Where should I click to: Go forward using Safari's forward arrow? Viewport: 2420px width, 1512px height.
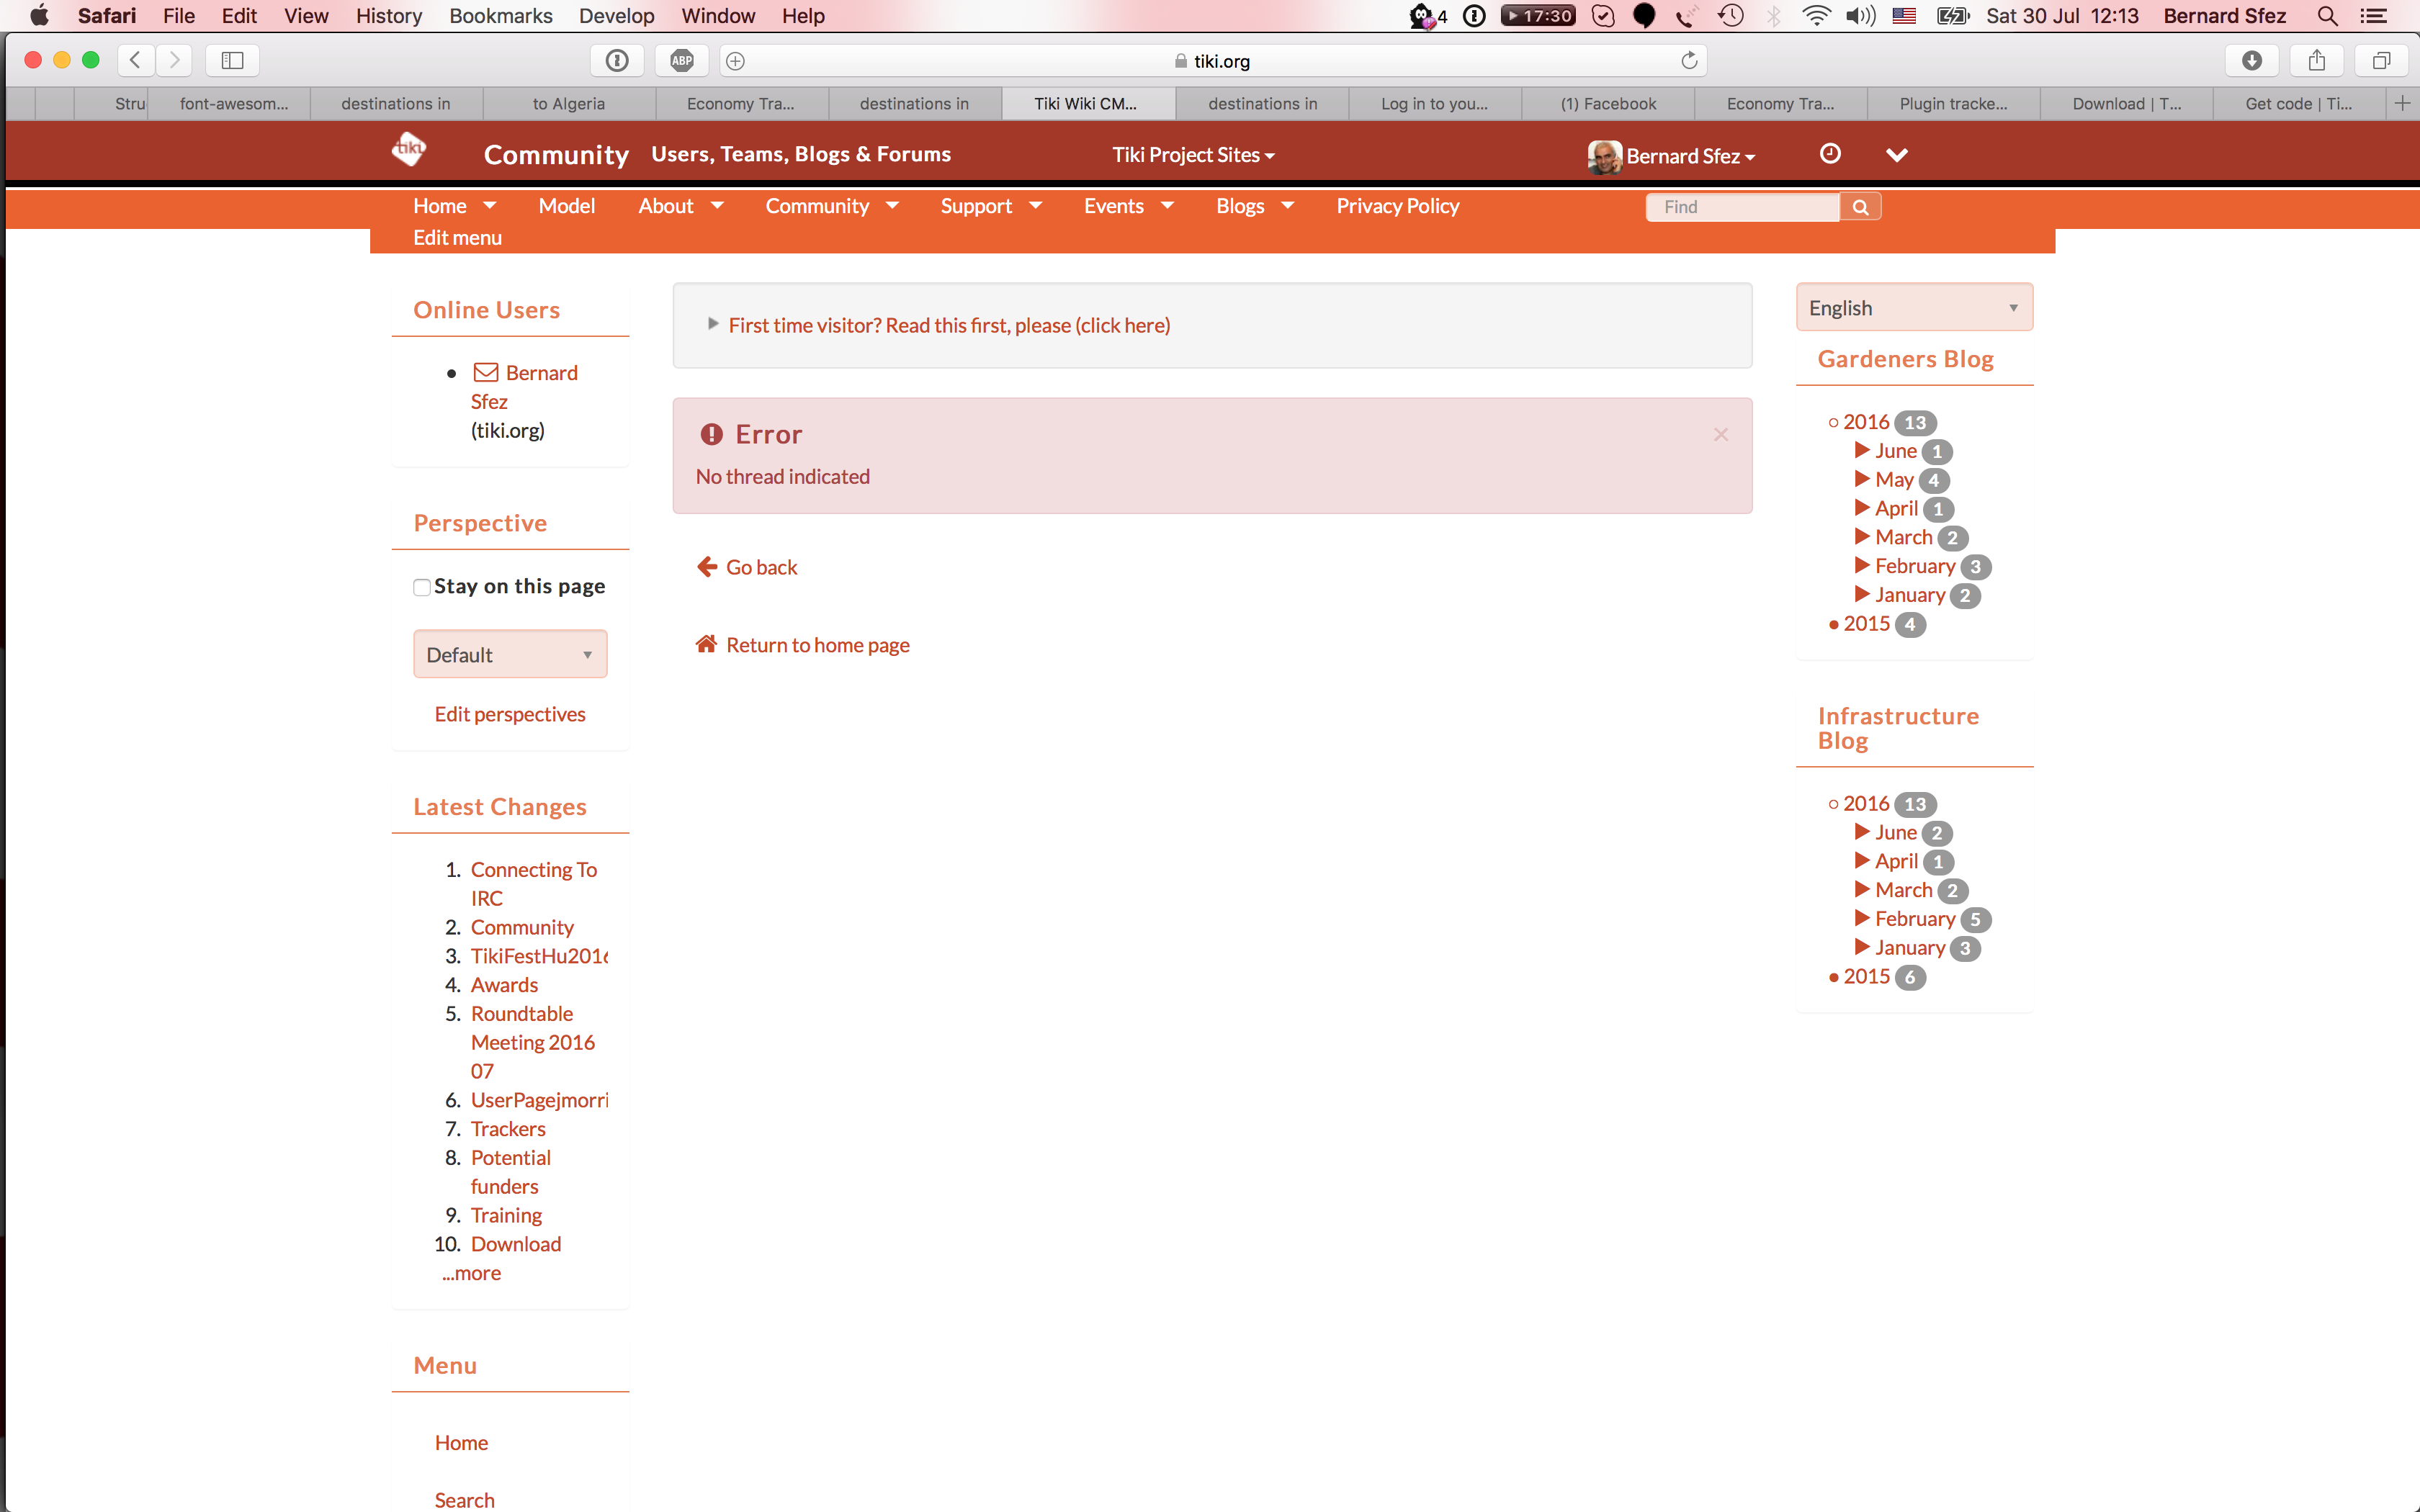click(x=174, y=60)
